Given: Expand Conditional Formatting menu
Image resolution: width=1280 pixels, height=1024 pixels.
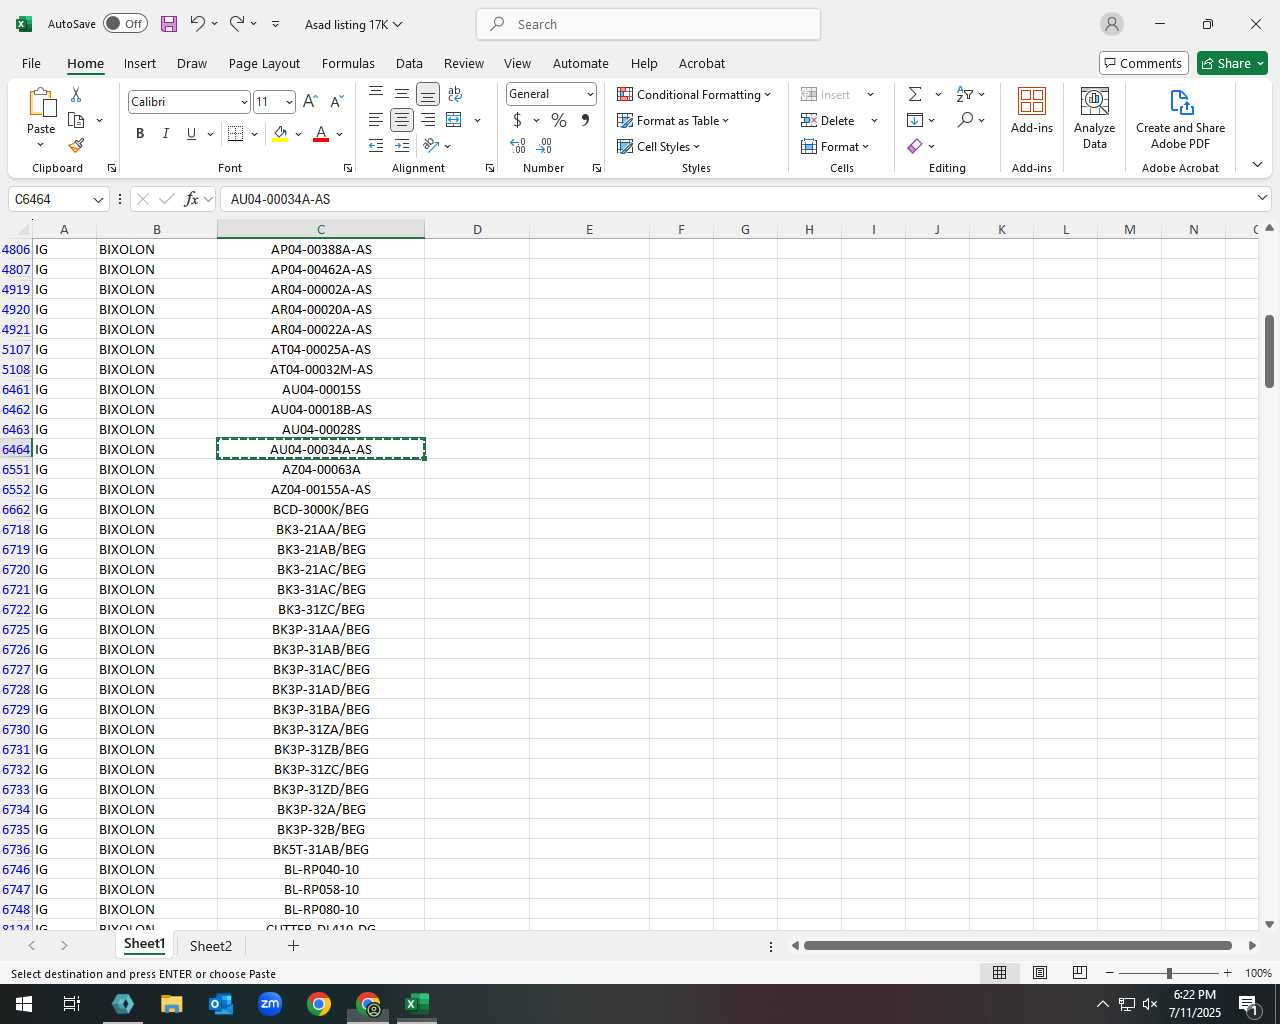Looking at the screenshot, I should 694,94.
